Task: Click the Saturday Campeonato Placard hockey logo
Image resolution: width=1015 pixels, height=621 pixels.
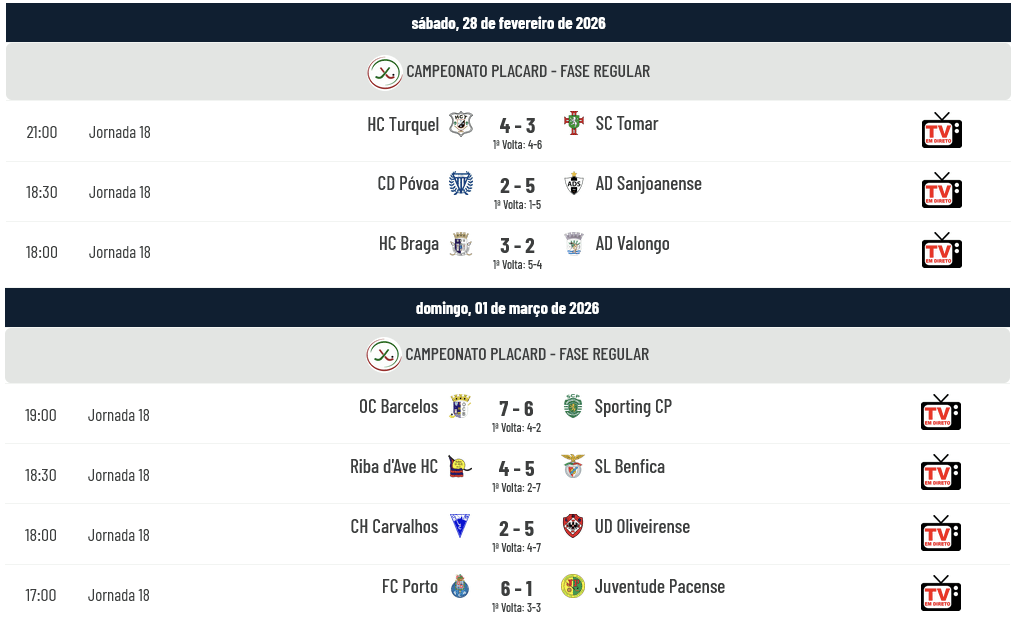Action: [384, 72]
